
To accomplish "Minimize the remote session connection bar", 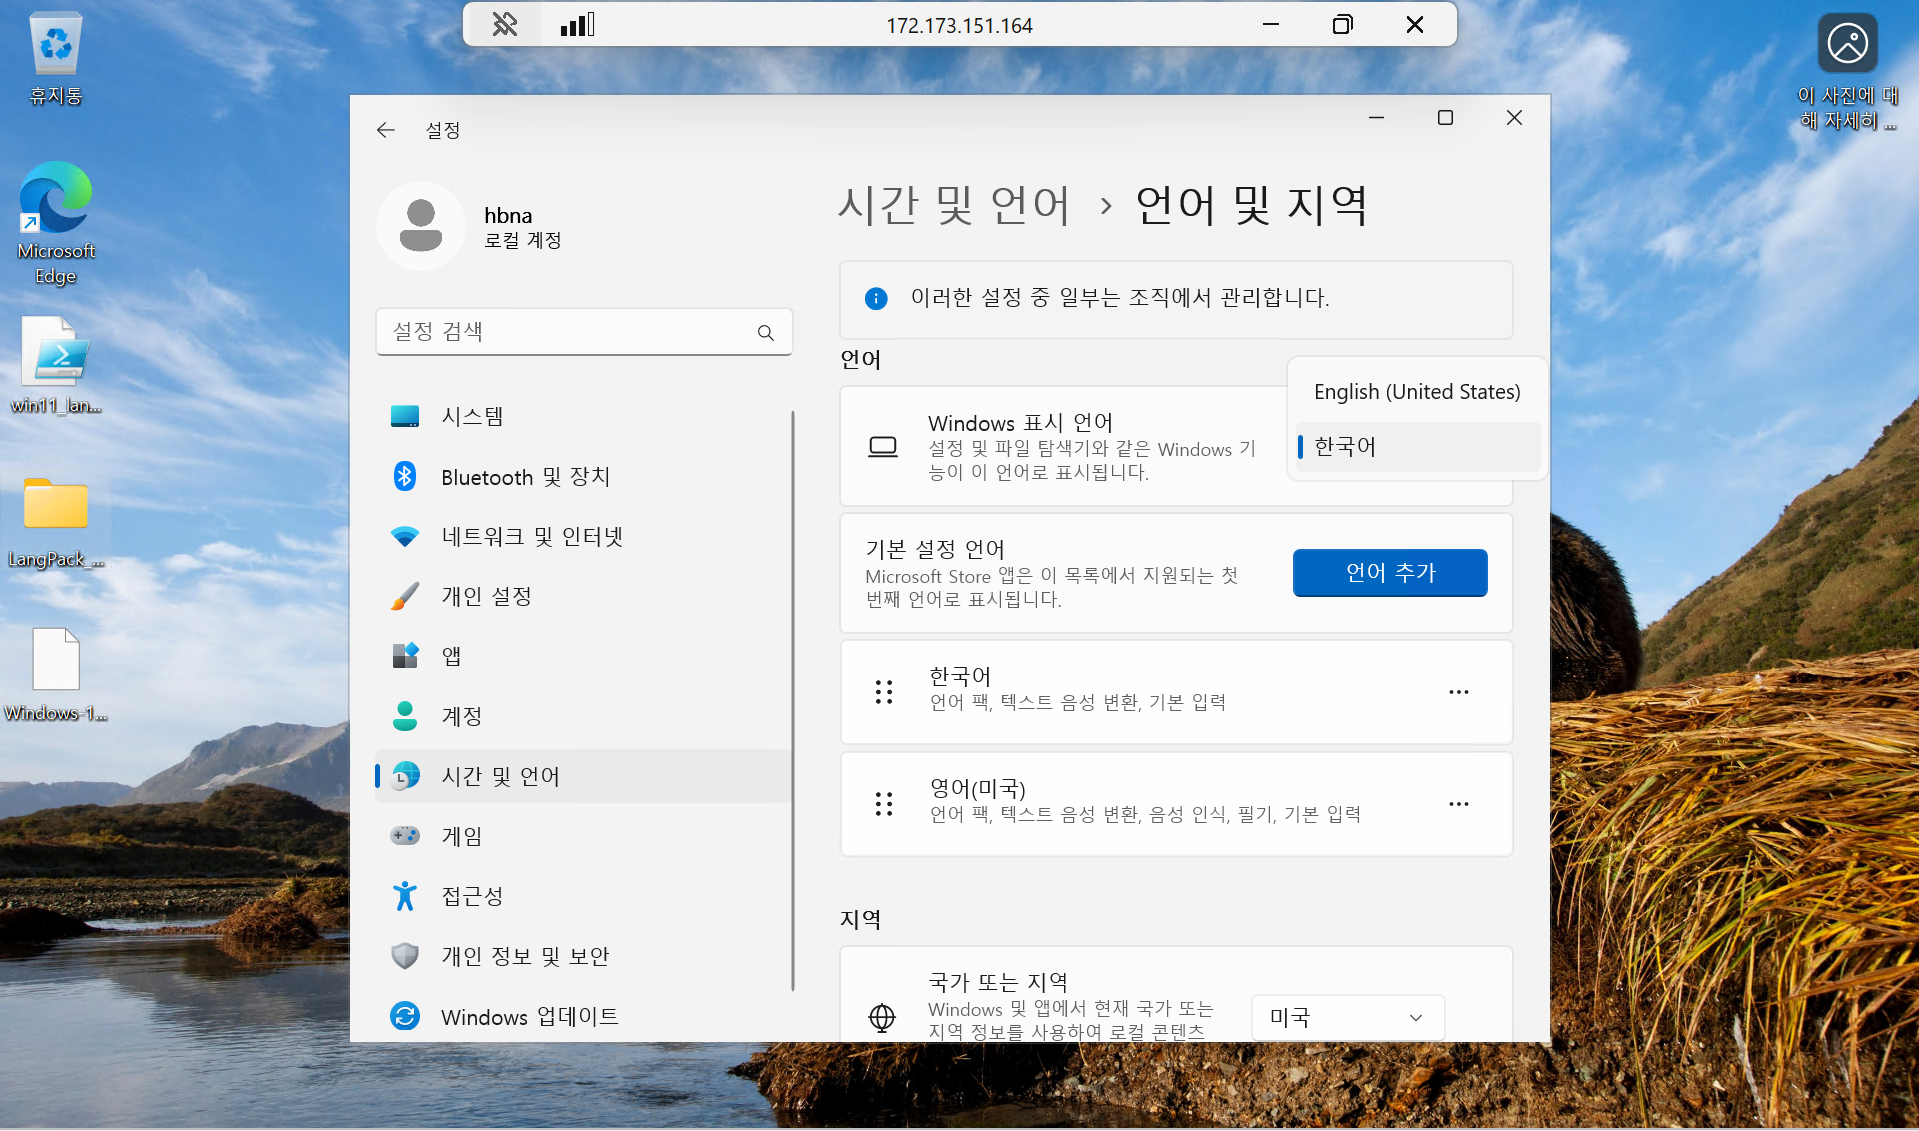I will pos(1271,25).
